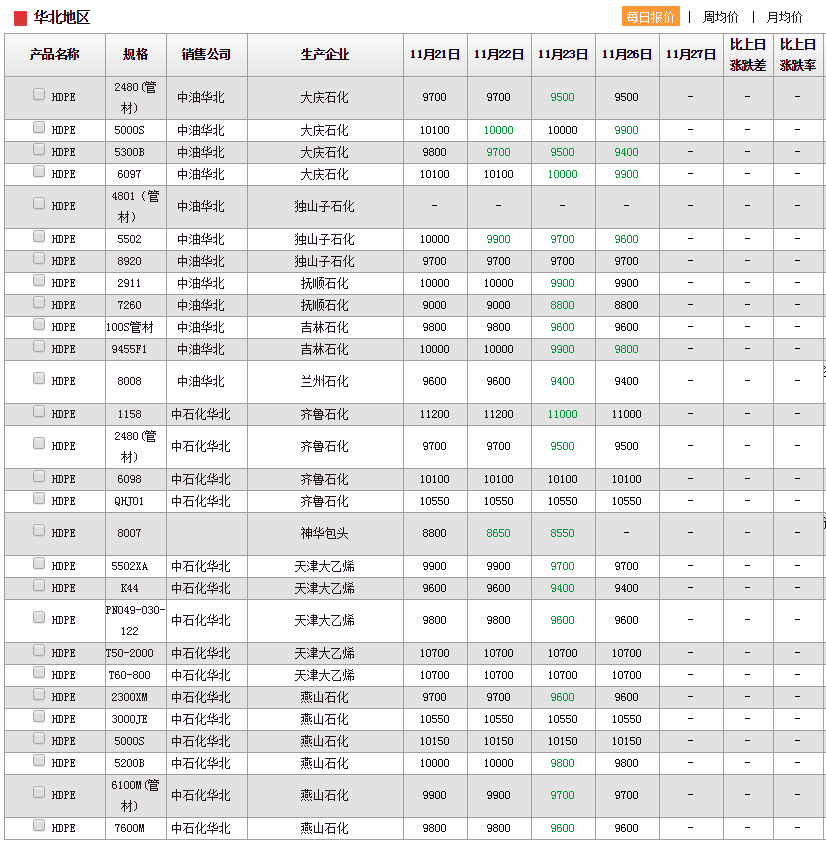Screen dimensions: 826x844
Task: Tick checkbox for HDPE 1158 row
Action: (x=39, y=411)
